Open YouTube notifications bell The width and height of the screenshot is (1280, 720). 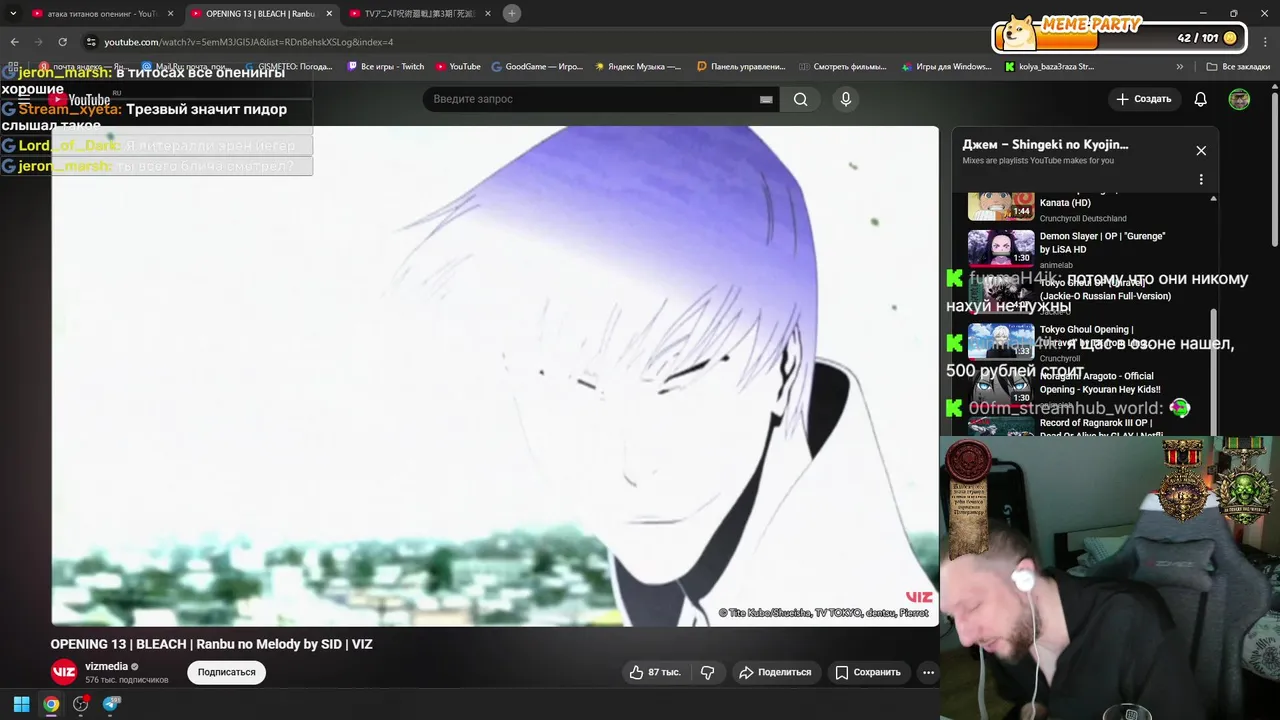tap(1201, 99)
